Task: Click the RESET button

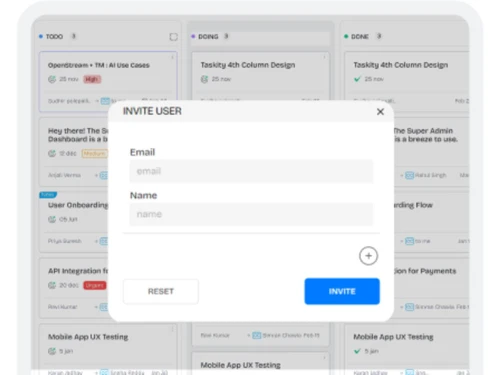Action: pyautogui.click(x=161, y=291)
